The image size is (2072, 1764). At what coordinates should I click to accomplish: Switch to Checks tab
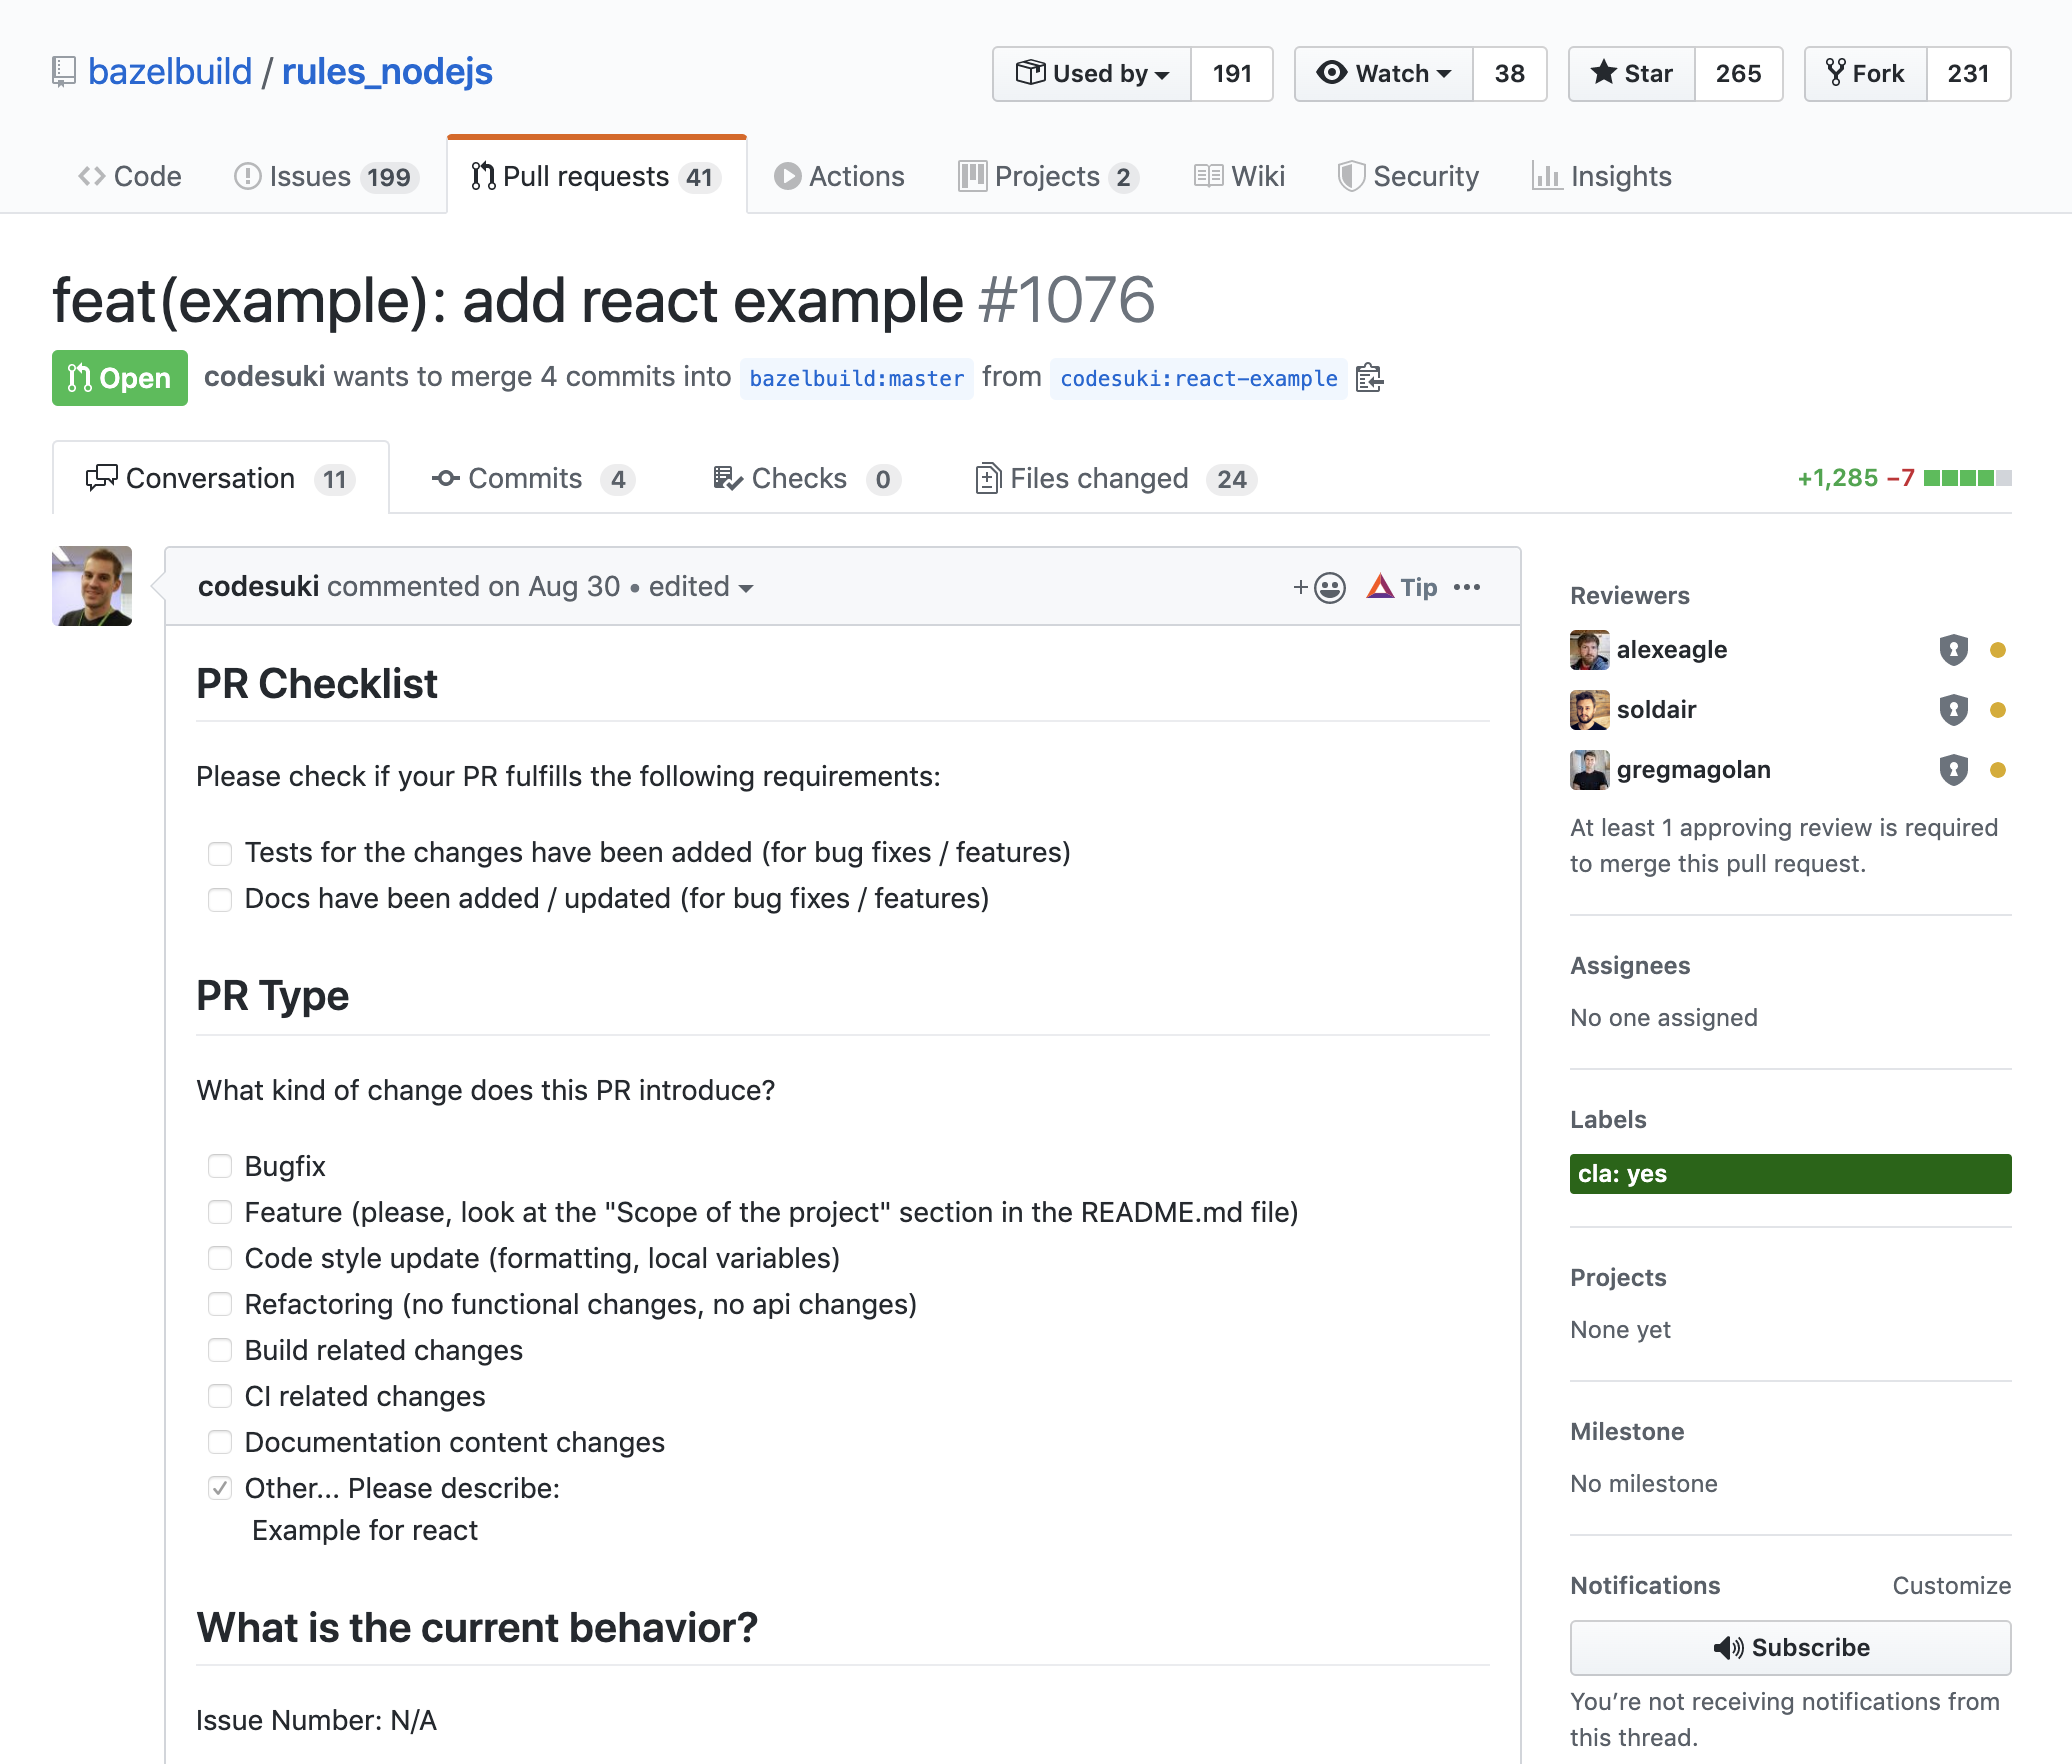(x=806, y=479)
